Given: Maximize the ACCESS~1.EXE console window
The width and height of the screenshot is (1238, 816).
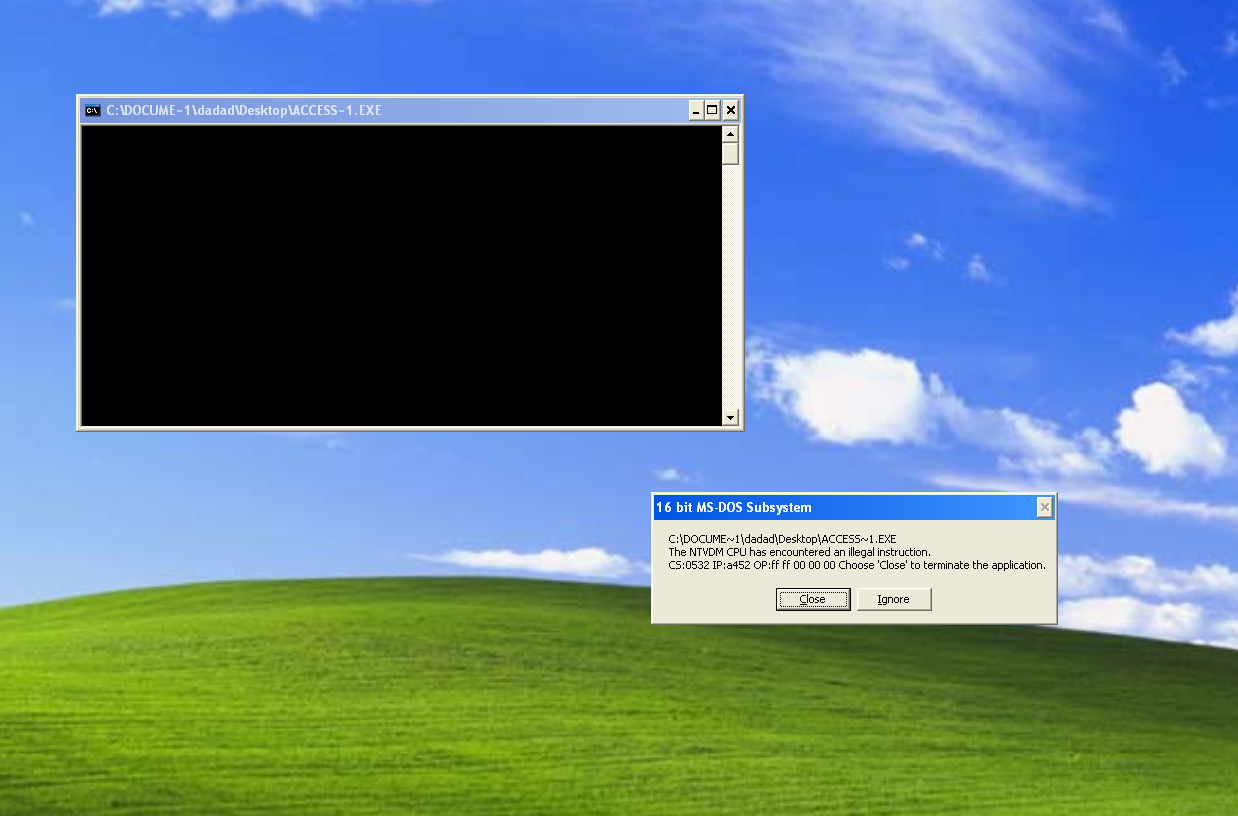Looking at the screenshot, I should (712, 110).
